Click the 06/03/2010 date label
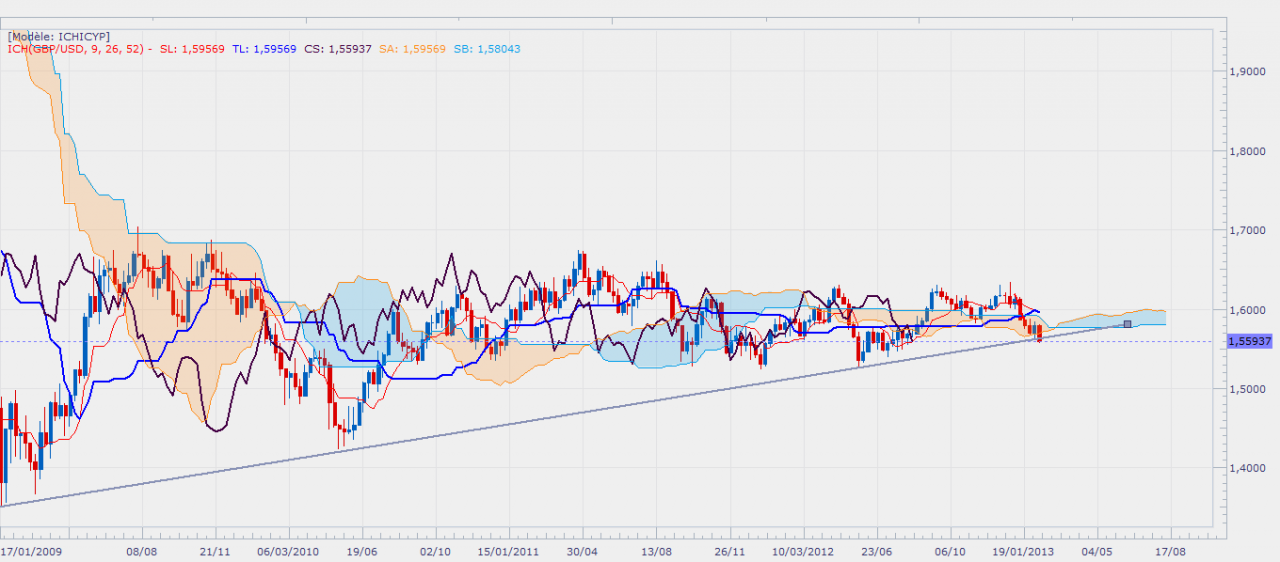Viewport: 1280px width, 562px height. pyautogui.click(x=287, y=551)
